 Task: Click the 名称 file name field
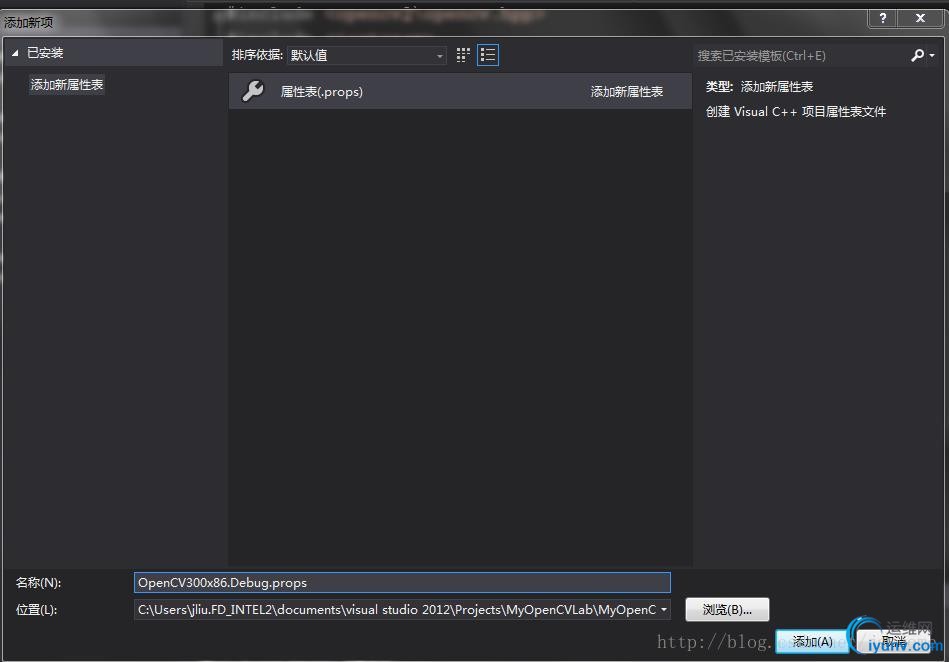coord(402,583)
